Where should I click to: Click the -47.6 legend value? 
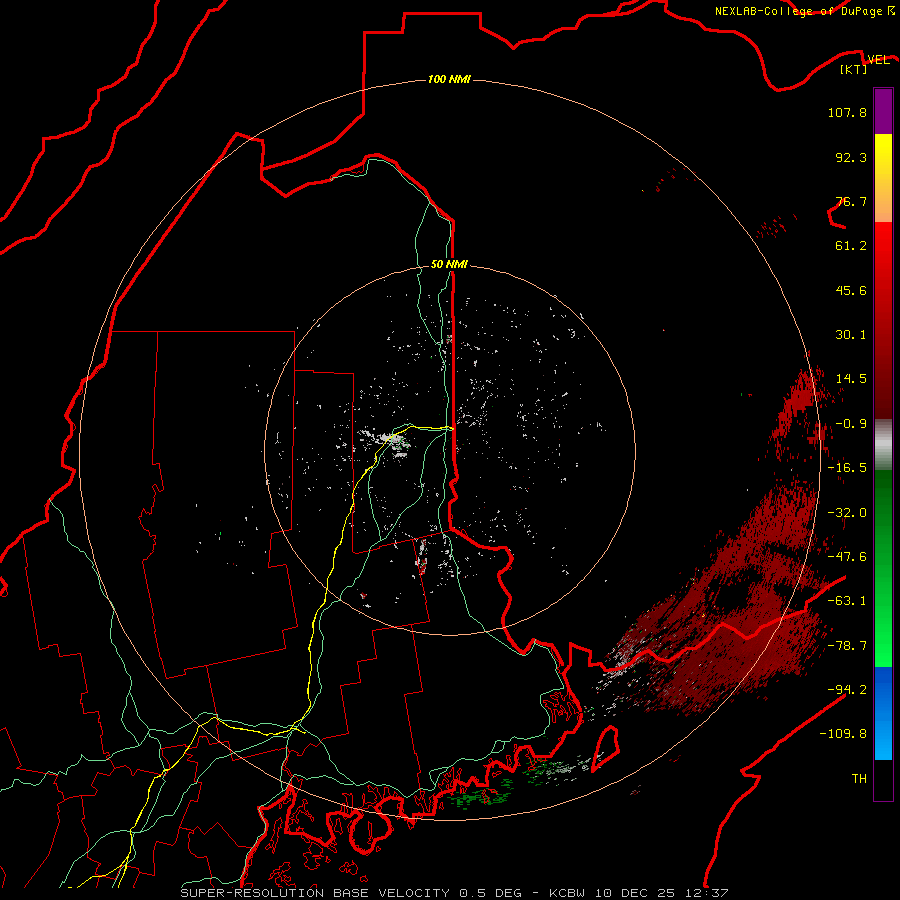pyautogui.click(x=847, y=557)
